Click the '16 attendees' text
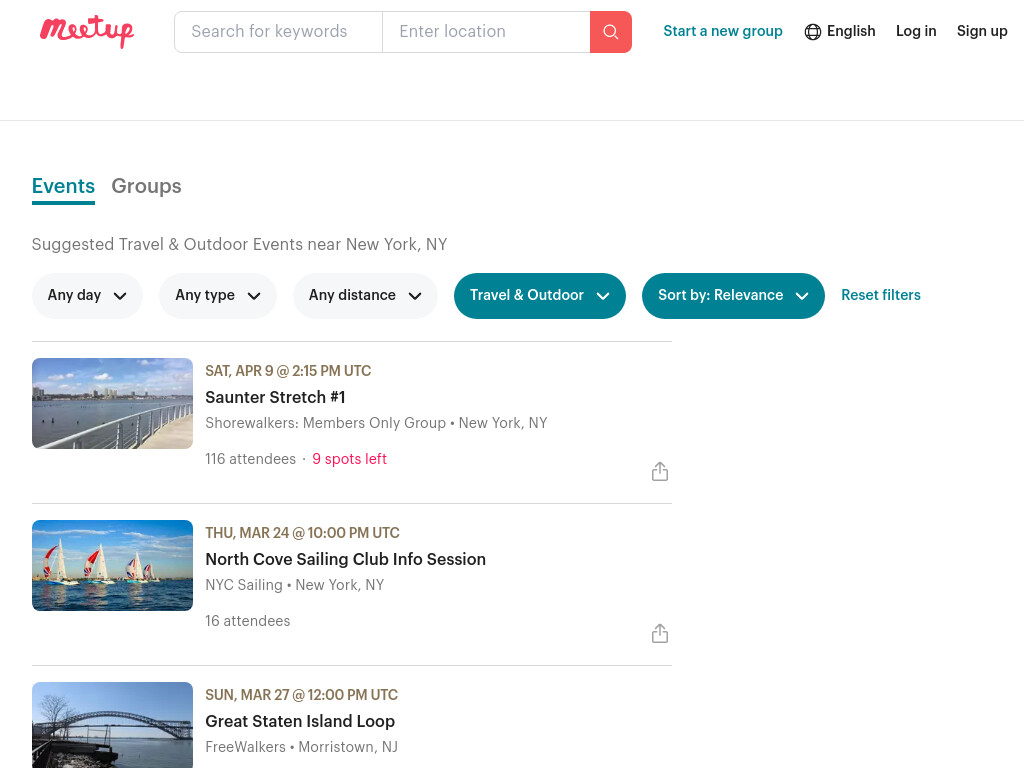The height and width of the screenshot is (768, 1024). 248,621
